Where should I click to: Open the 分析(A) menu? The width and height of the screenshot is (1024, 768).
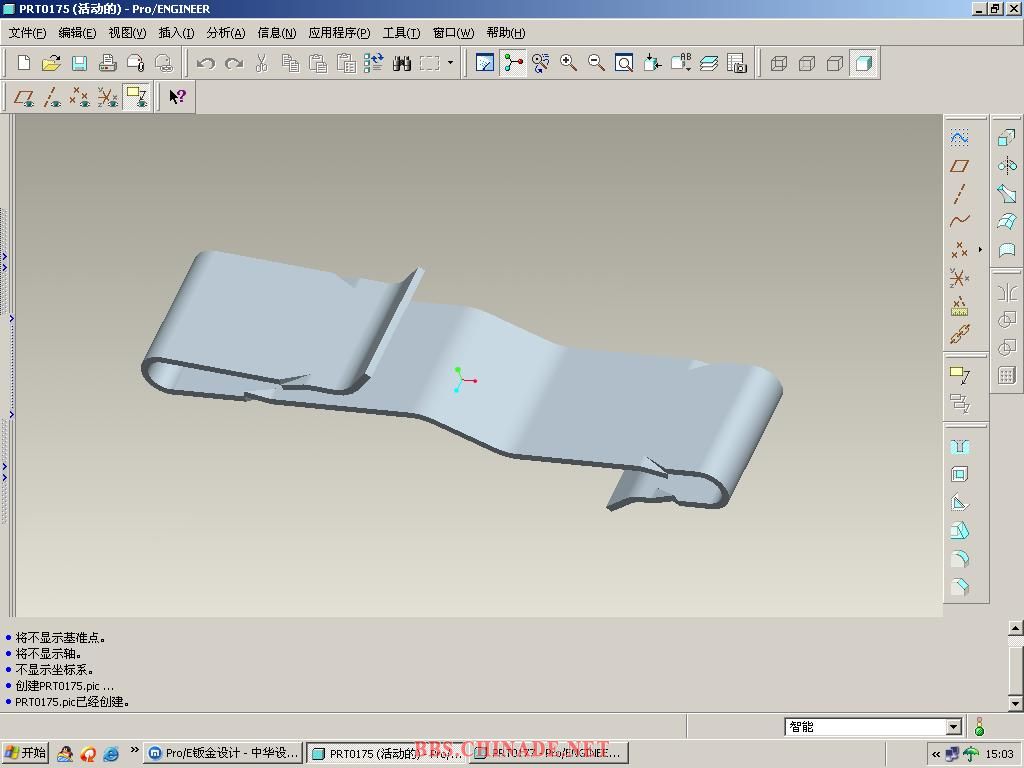(x=225, y=33)
